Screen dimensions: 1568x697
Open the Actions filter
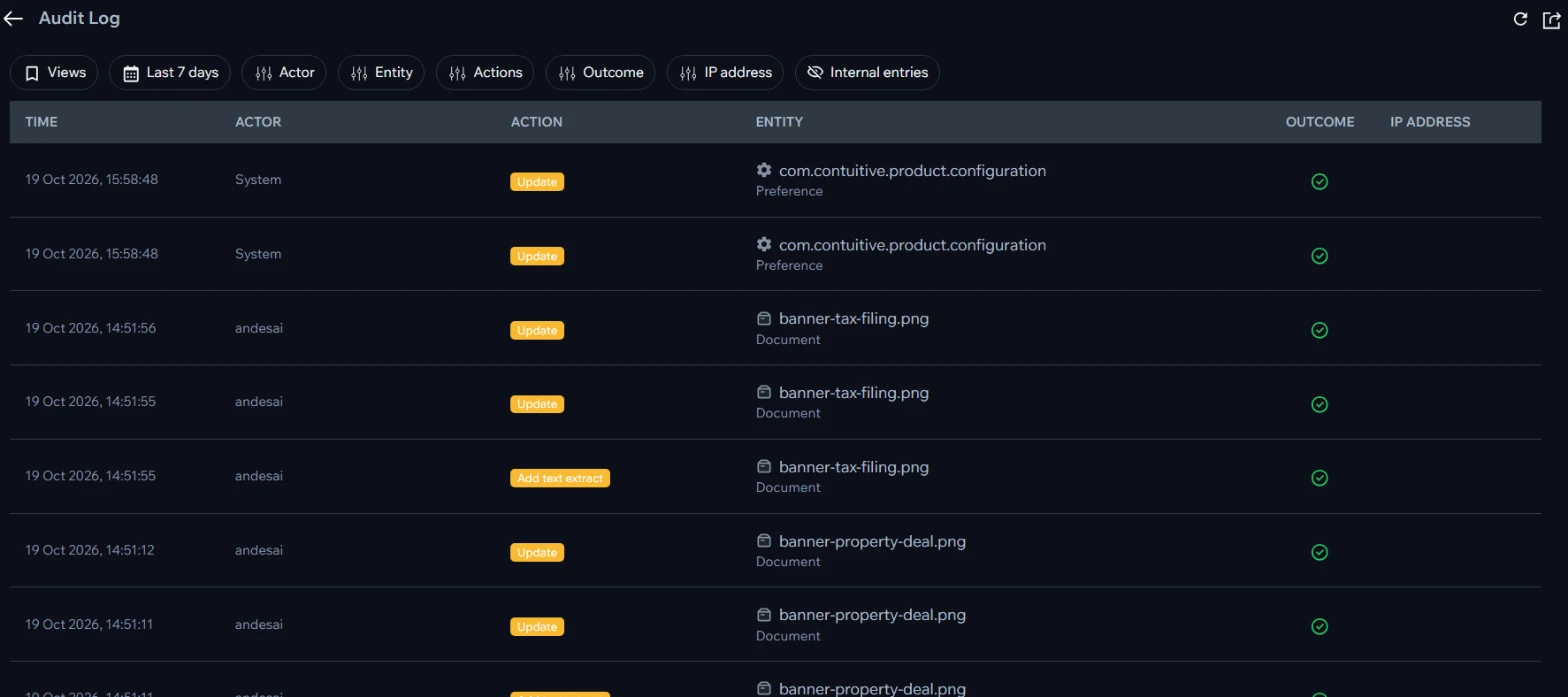(485, 73)
